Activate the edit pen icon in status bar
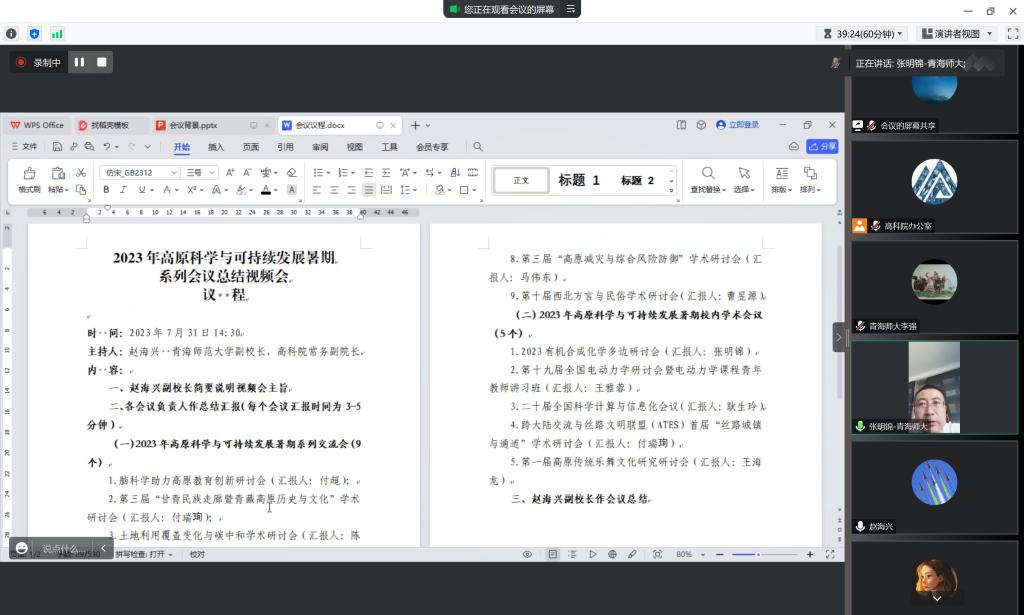Viewport: 1024px width, 615px height. pyautogui.click(x=631, y=553)
